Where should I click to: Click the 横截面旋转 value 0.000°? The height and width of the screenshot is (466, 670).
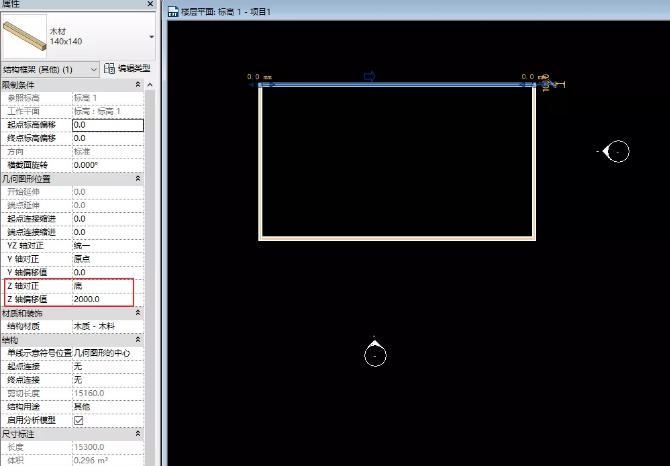point(108,165)
